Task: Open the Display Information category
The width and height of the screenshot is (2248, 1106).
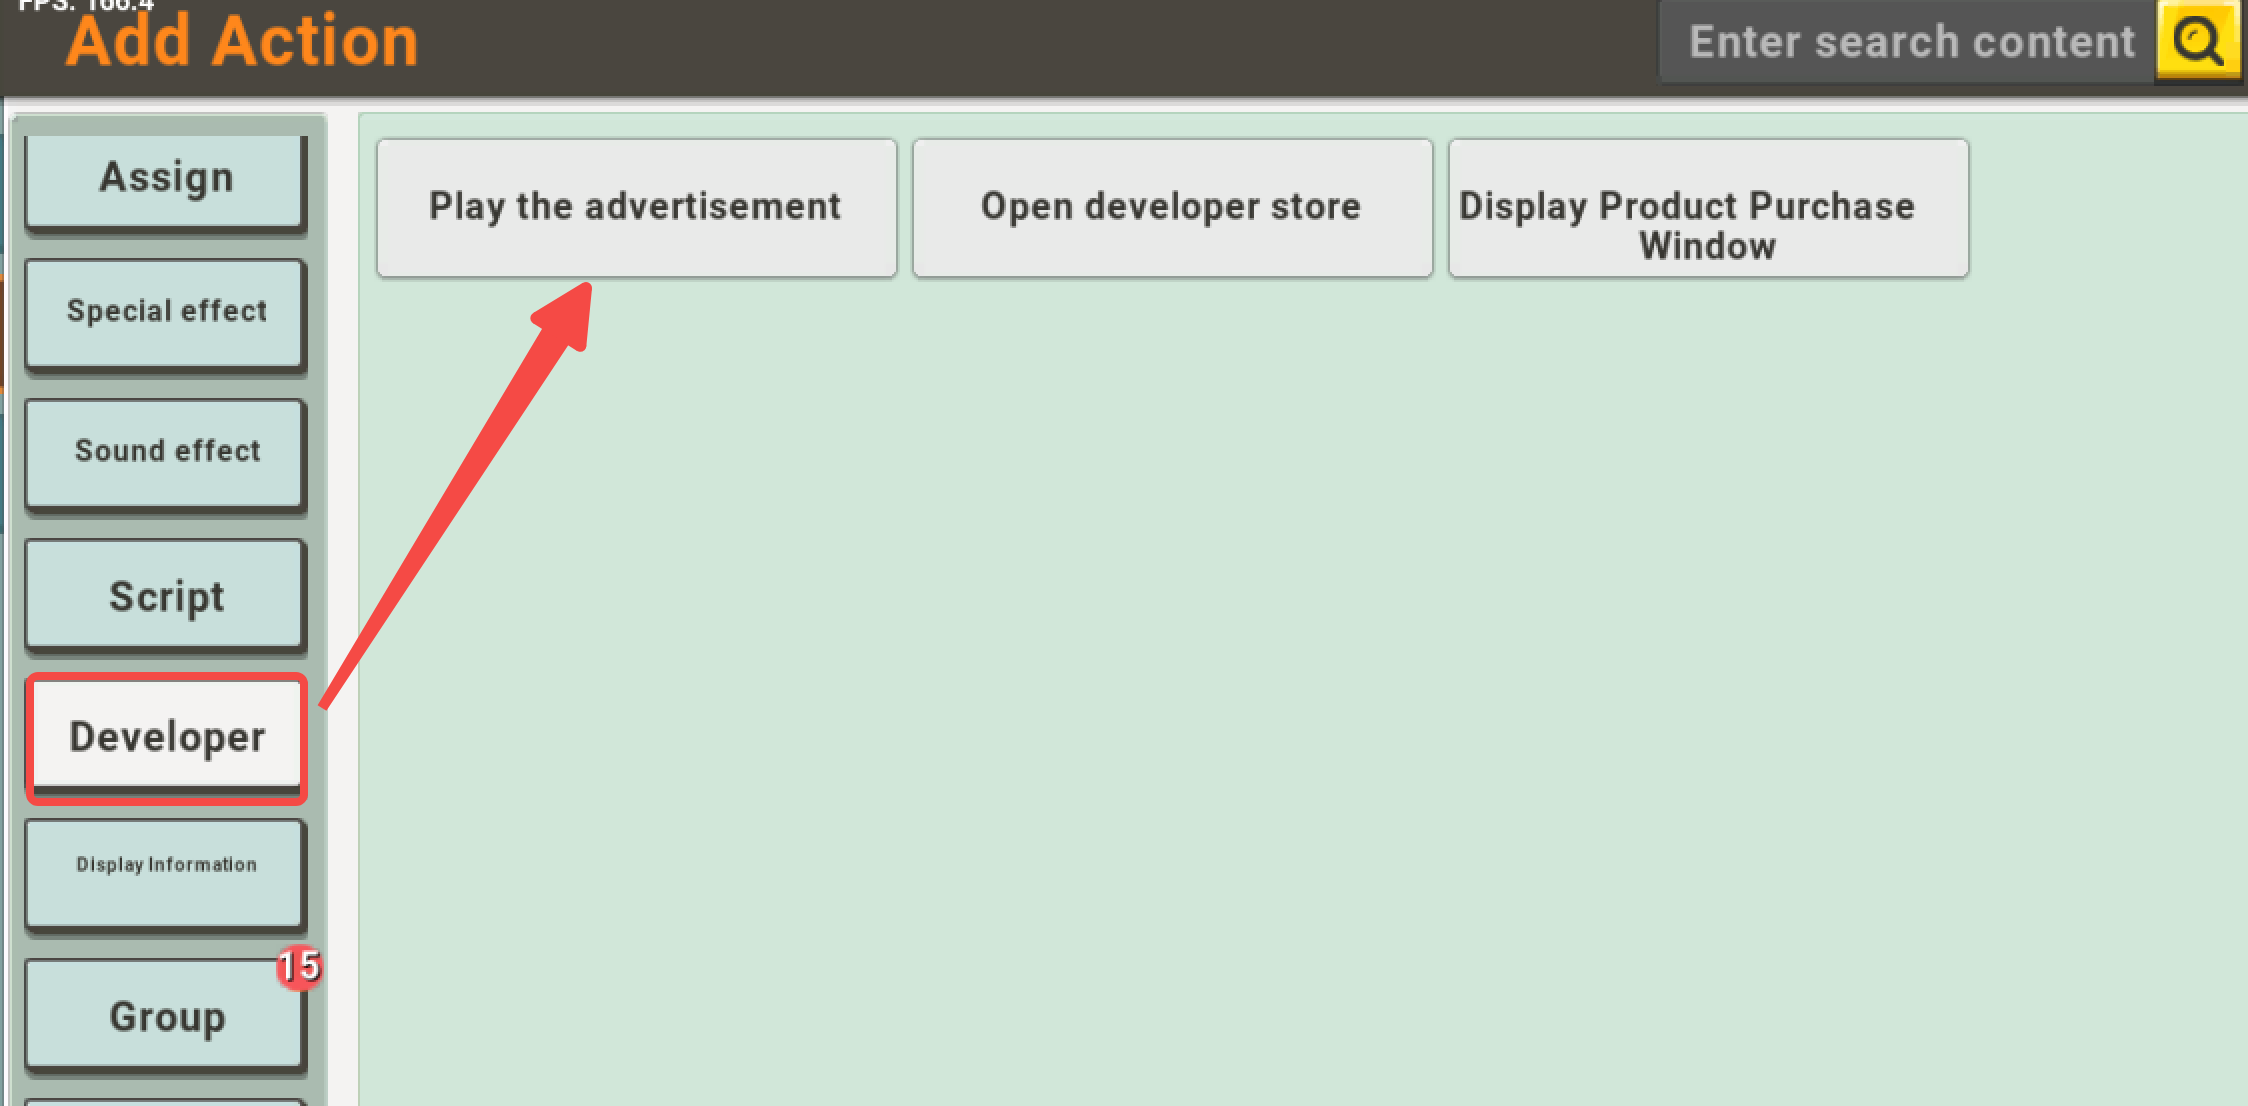Action: coord(166,867)
